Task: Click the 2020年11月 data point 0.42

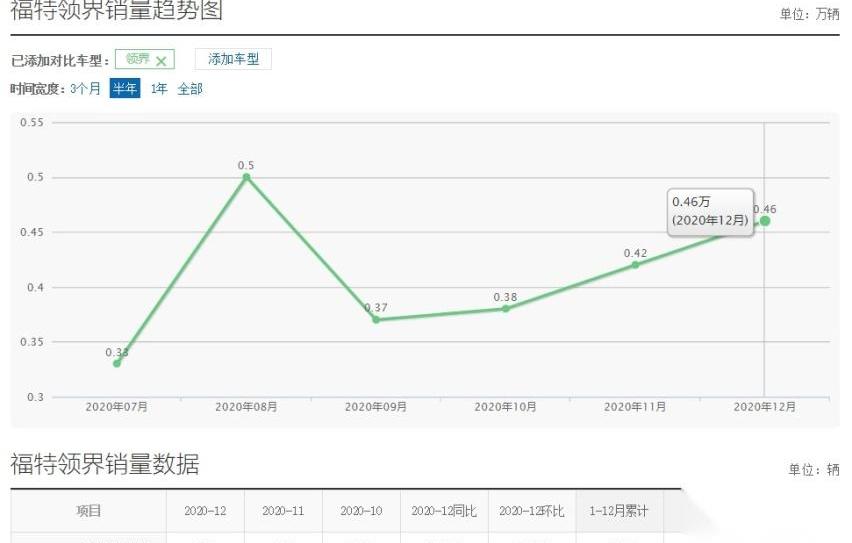Action: [x=635, y=265]
